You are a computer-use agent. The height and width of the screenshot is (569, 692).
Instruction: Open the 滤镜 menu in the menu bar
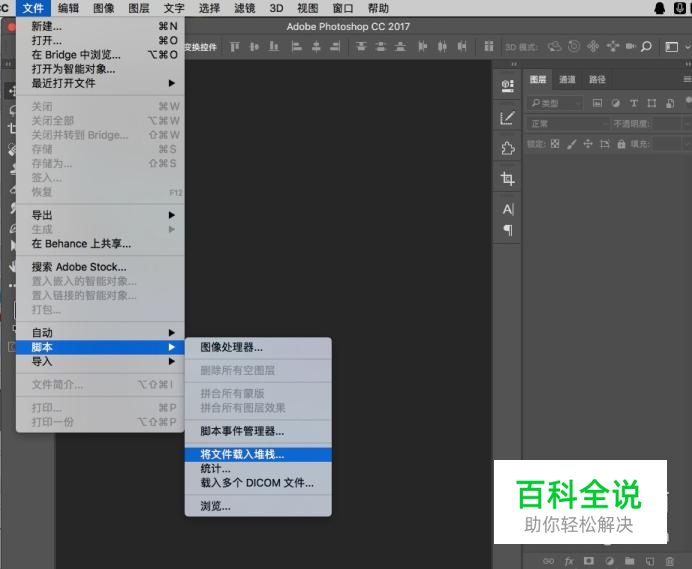pyautogui.click(x=244, y=8)
